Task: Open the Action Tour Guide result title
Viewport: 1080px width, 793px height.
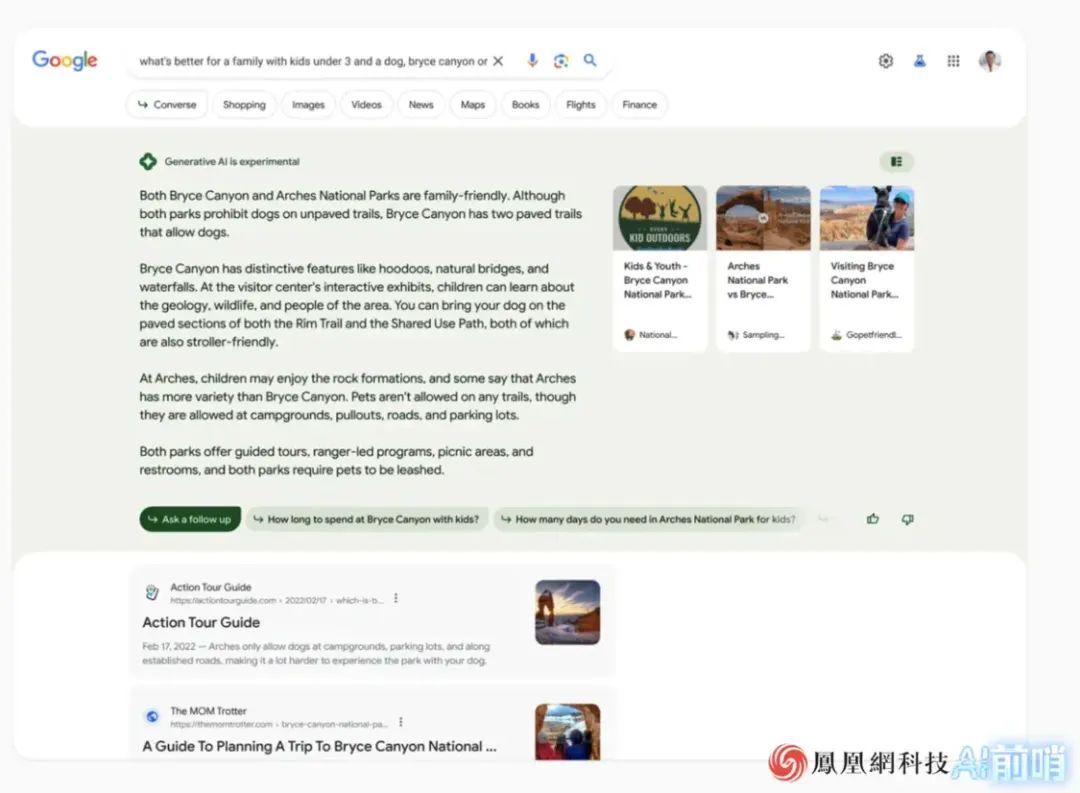Action: 201,622
